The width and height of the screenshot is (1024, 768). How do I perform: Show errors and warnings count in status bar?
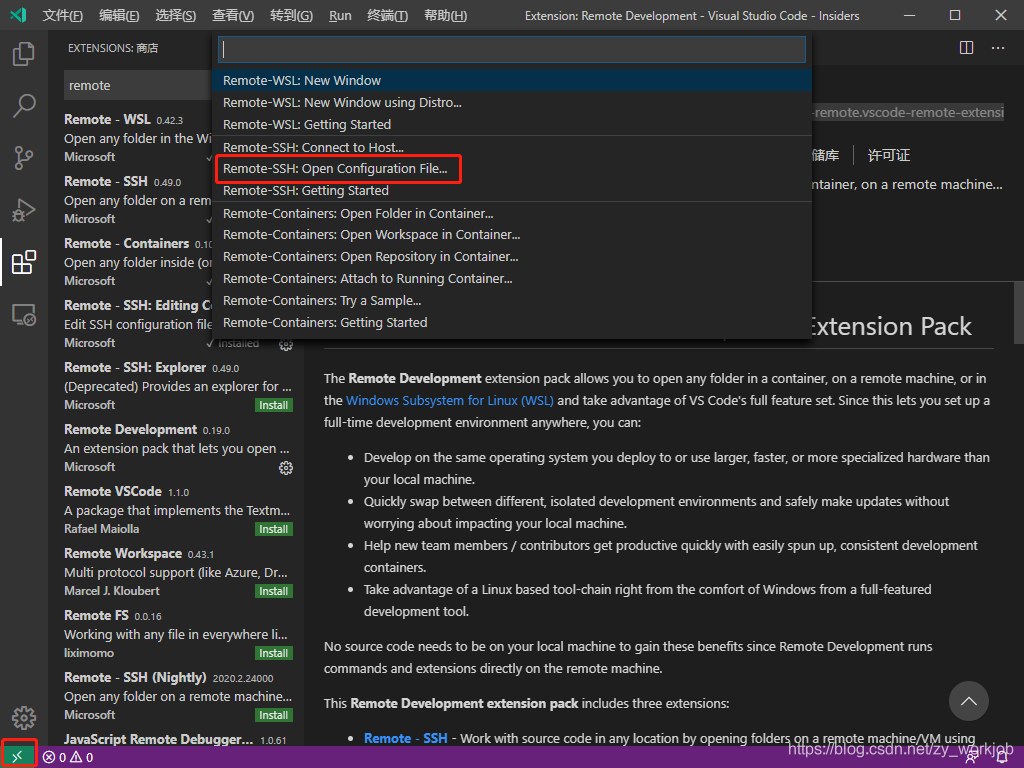click(68, 758)
